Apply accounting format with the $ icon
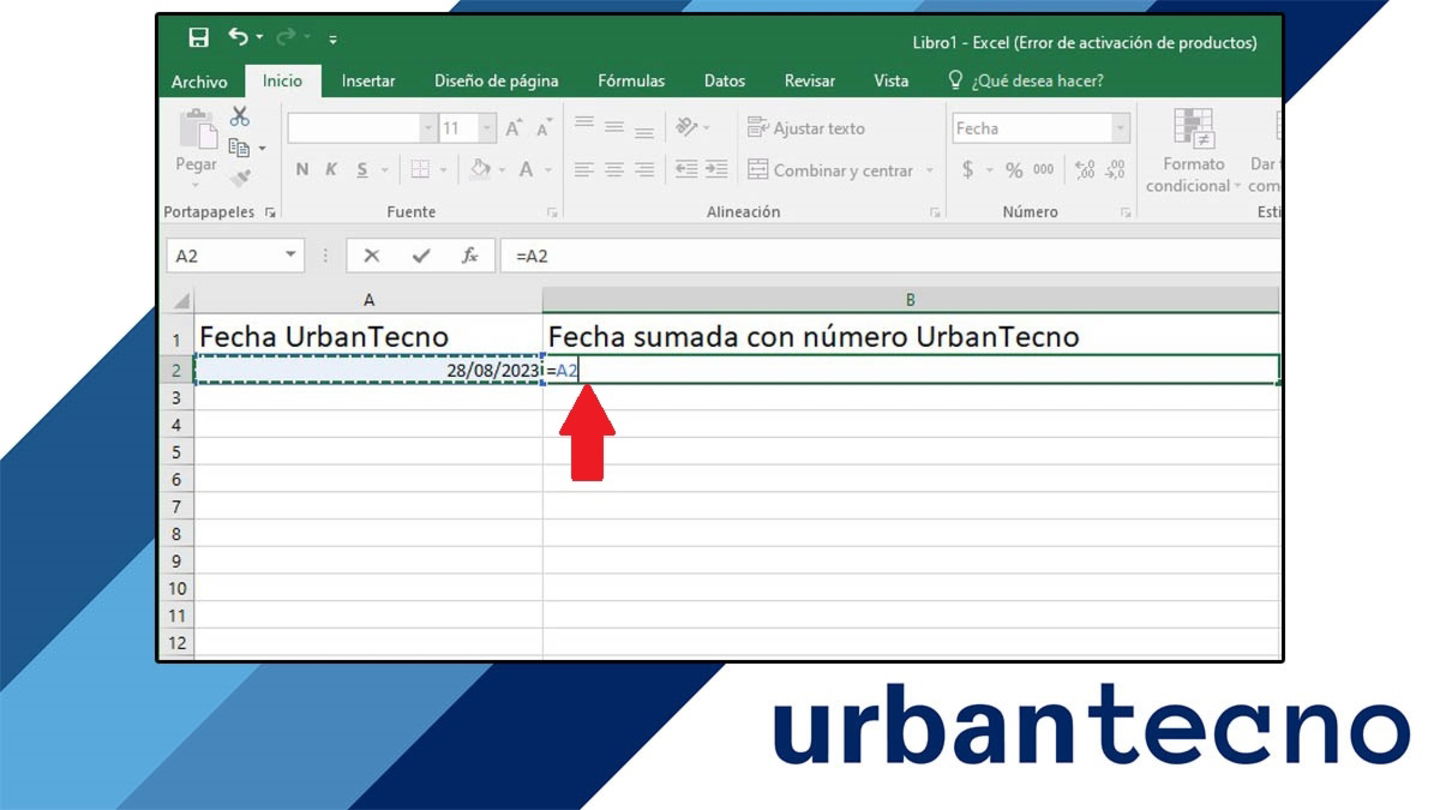 coord(967,170)
